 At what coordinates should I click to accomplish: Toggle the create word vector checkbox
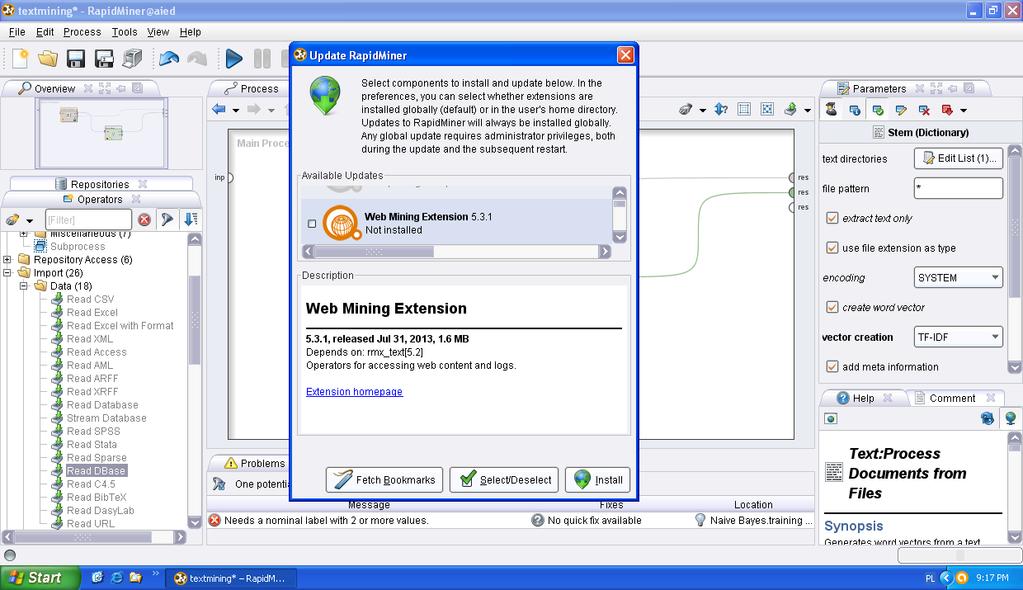[x=832, y=307]
